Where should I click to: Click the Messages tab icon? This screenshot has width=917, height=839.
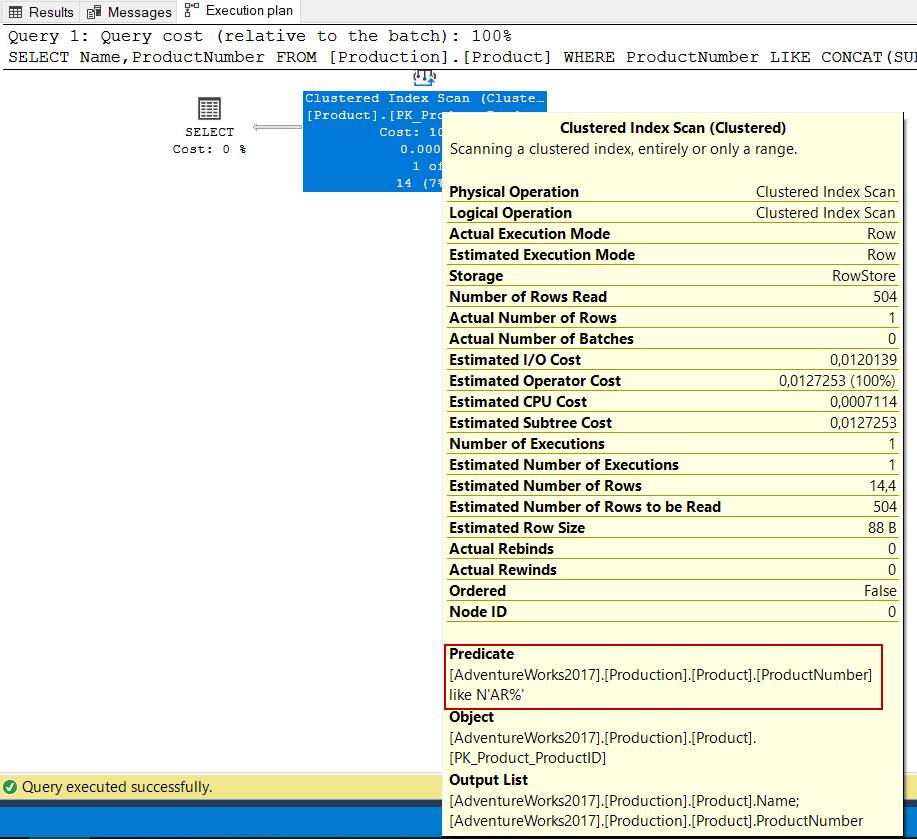click(x=94, y=12)
